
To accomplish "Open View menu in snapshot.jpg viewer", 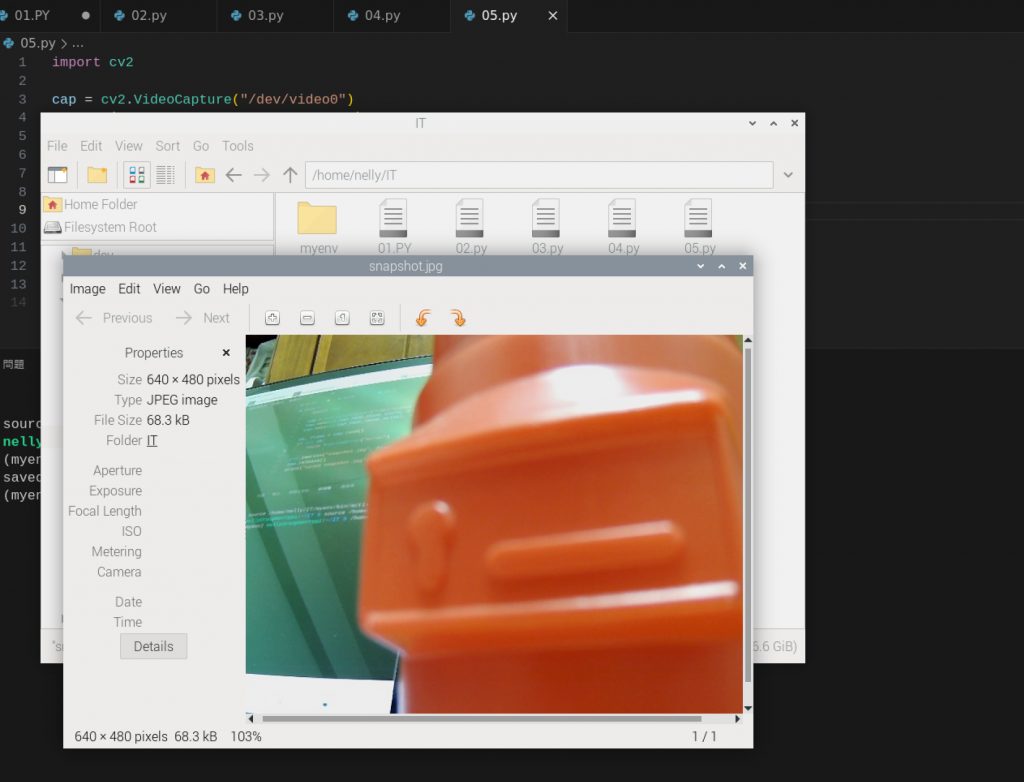I will [x=167, y=289].
